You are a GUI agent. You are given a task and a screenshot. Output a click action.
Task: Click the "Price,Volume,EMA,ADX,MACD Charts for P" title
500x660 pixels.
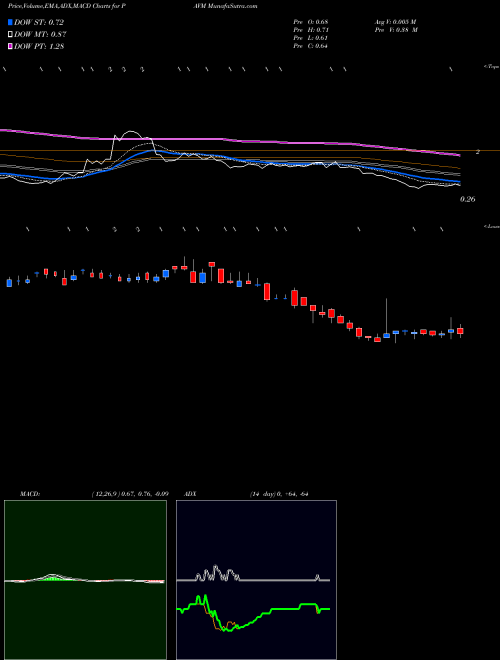[x=66, y=6]
